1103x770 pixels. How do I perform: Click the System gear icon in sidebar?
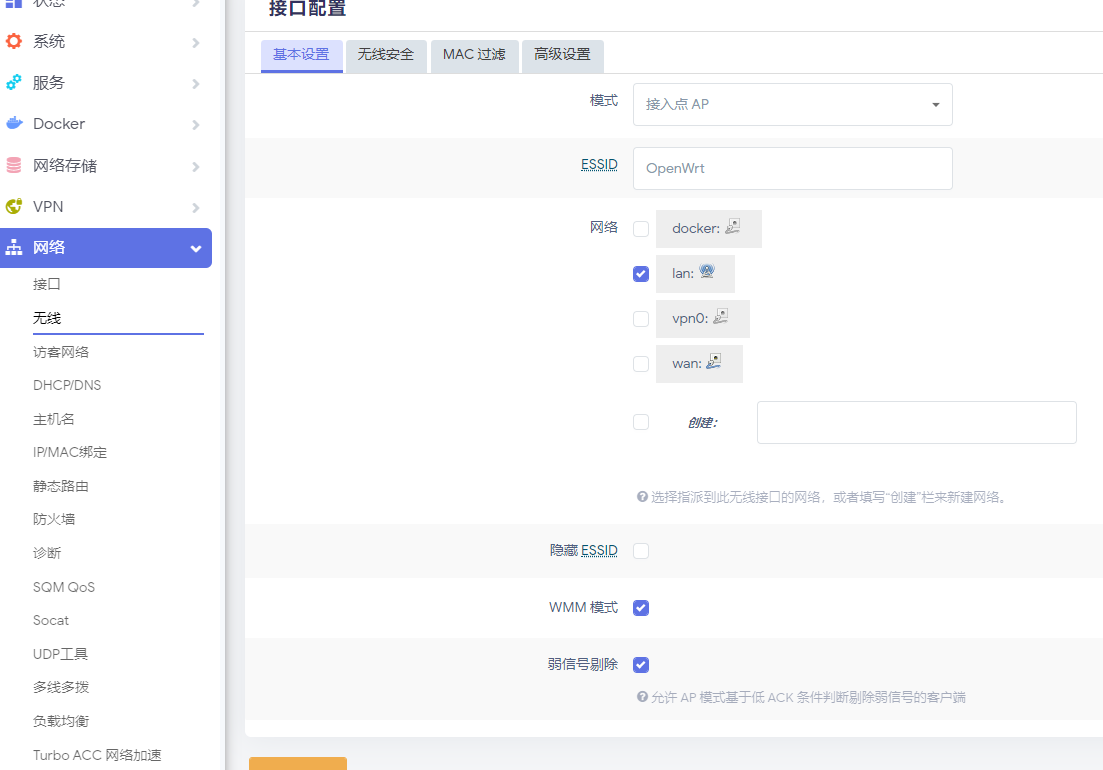tap(14, 42)
